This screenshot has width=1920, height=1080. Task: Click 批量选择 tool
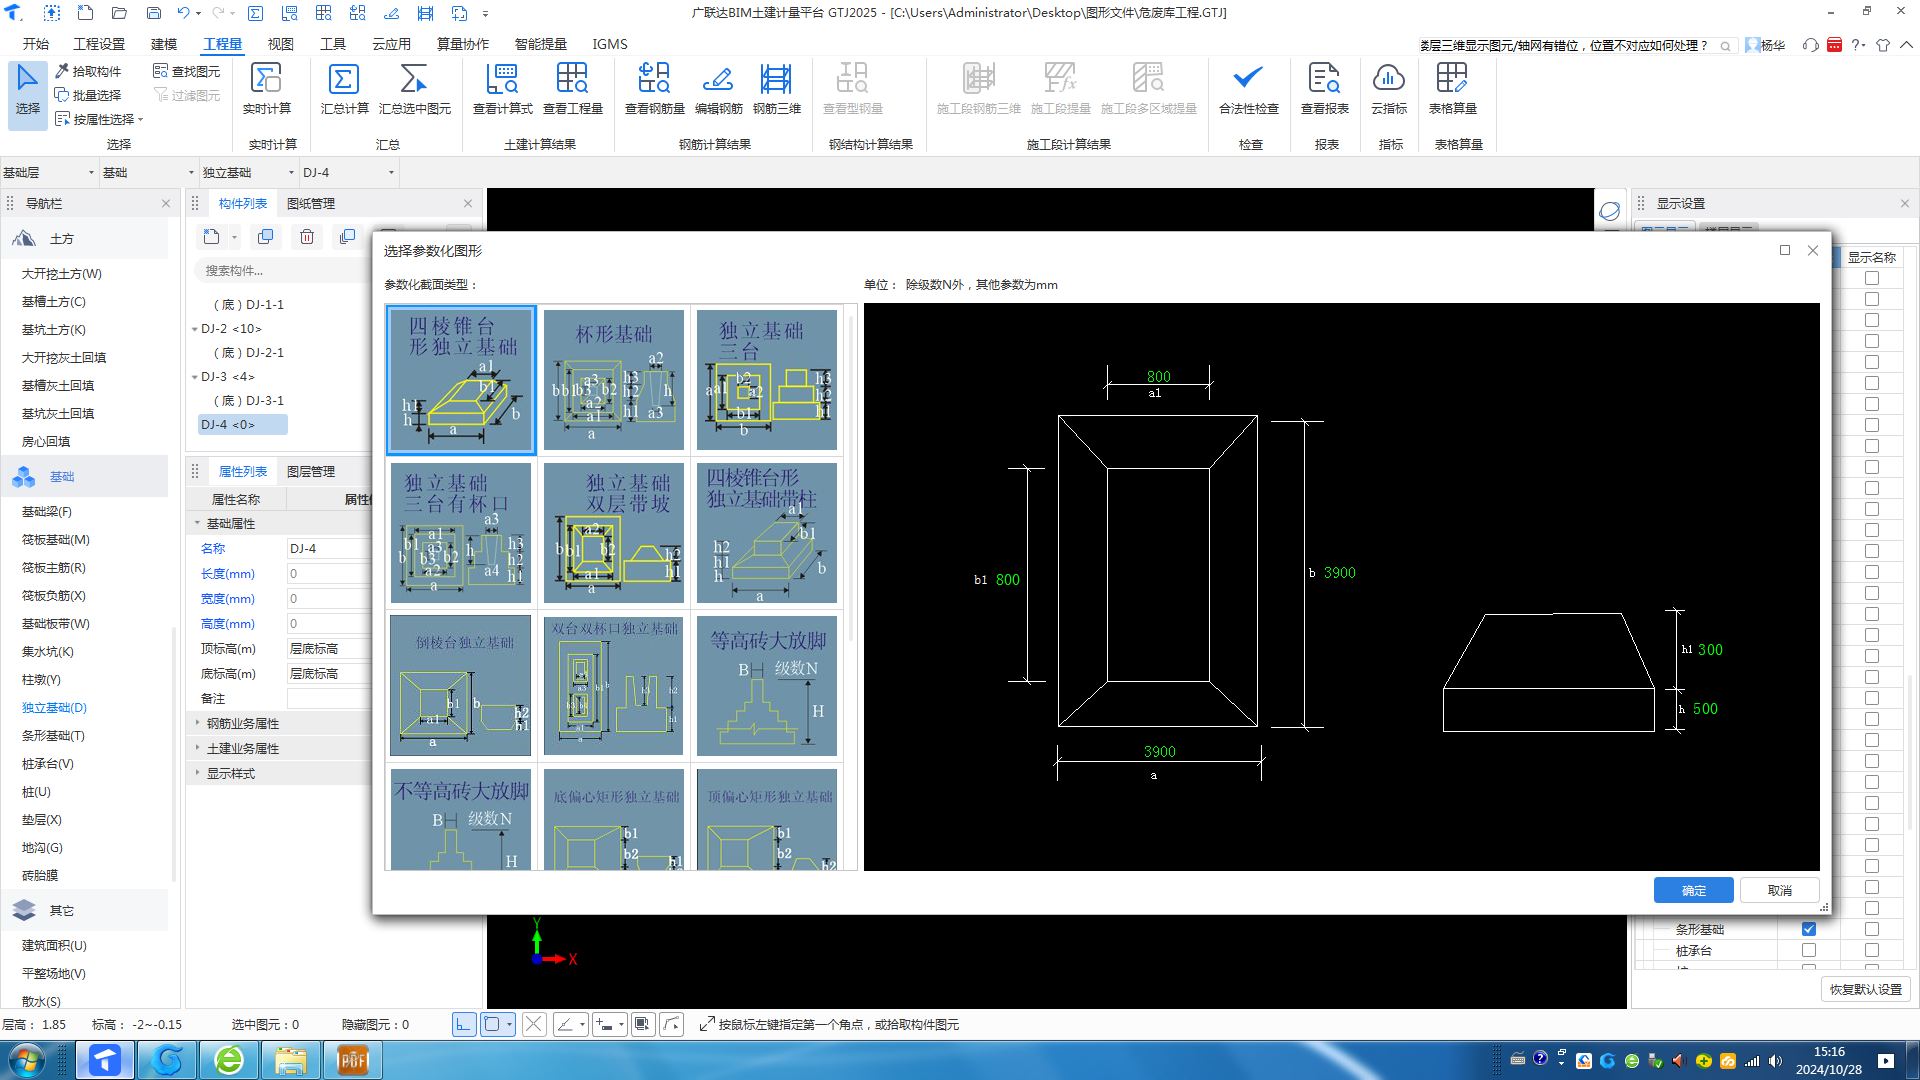[88, 95]
